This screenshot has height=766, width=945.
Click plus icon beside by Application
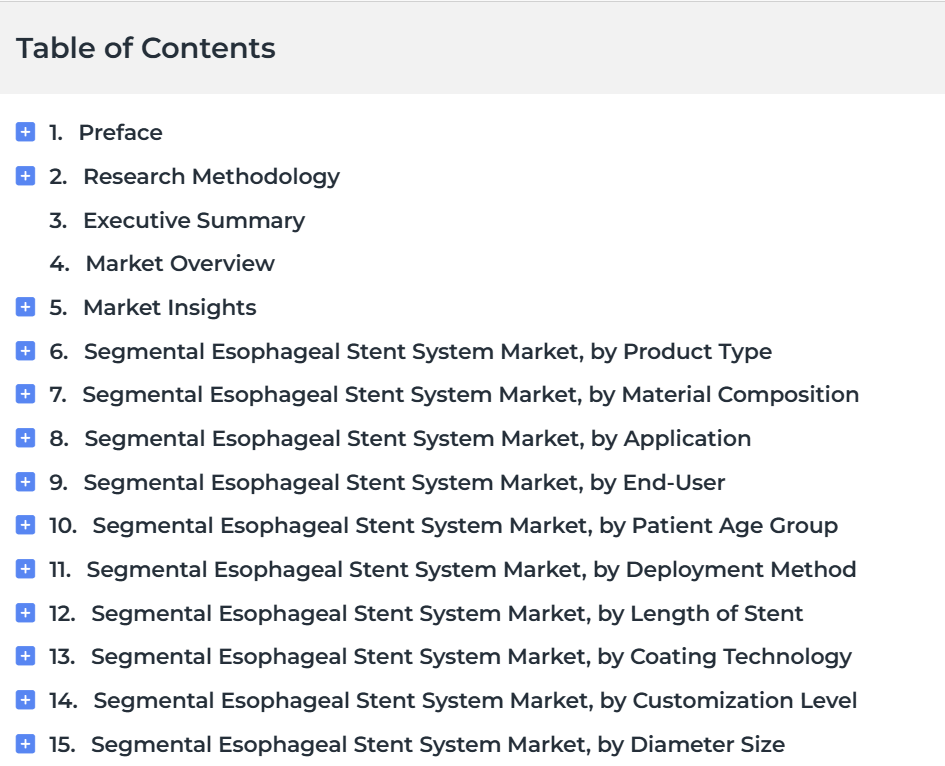[x=25, y=438]
